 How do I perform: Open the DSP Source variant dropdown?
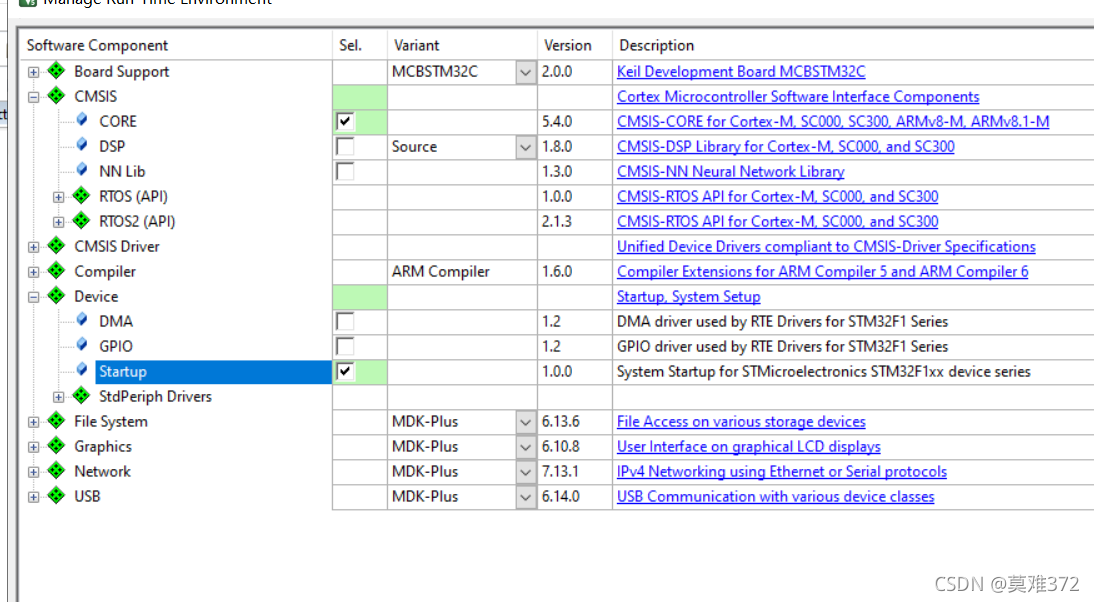(525, 147)
